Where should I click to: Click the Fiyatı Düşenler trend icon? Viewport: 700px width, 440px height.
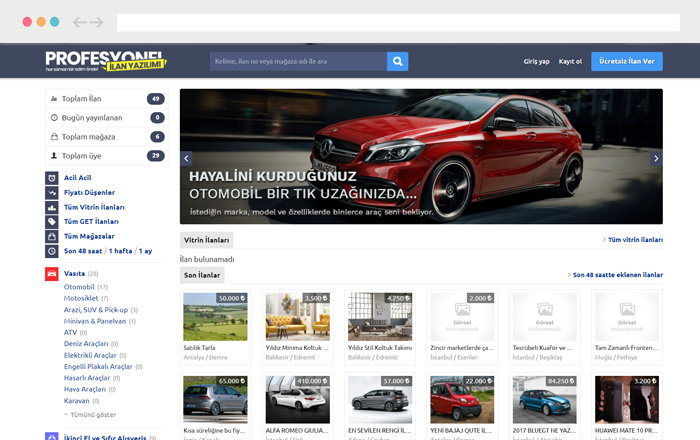[x=52, y=193]
